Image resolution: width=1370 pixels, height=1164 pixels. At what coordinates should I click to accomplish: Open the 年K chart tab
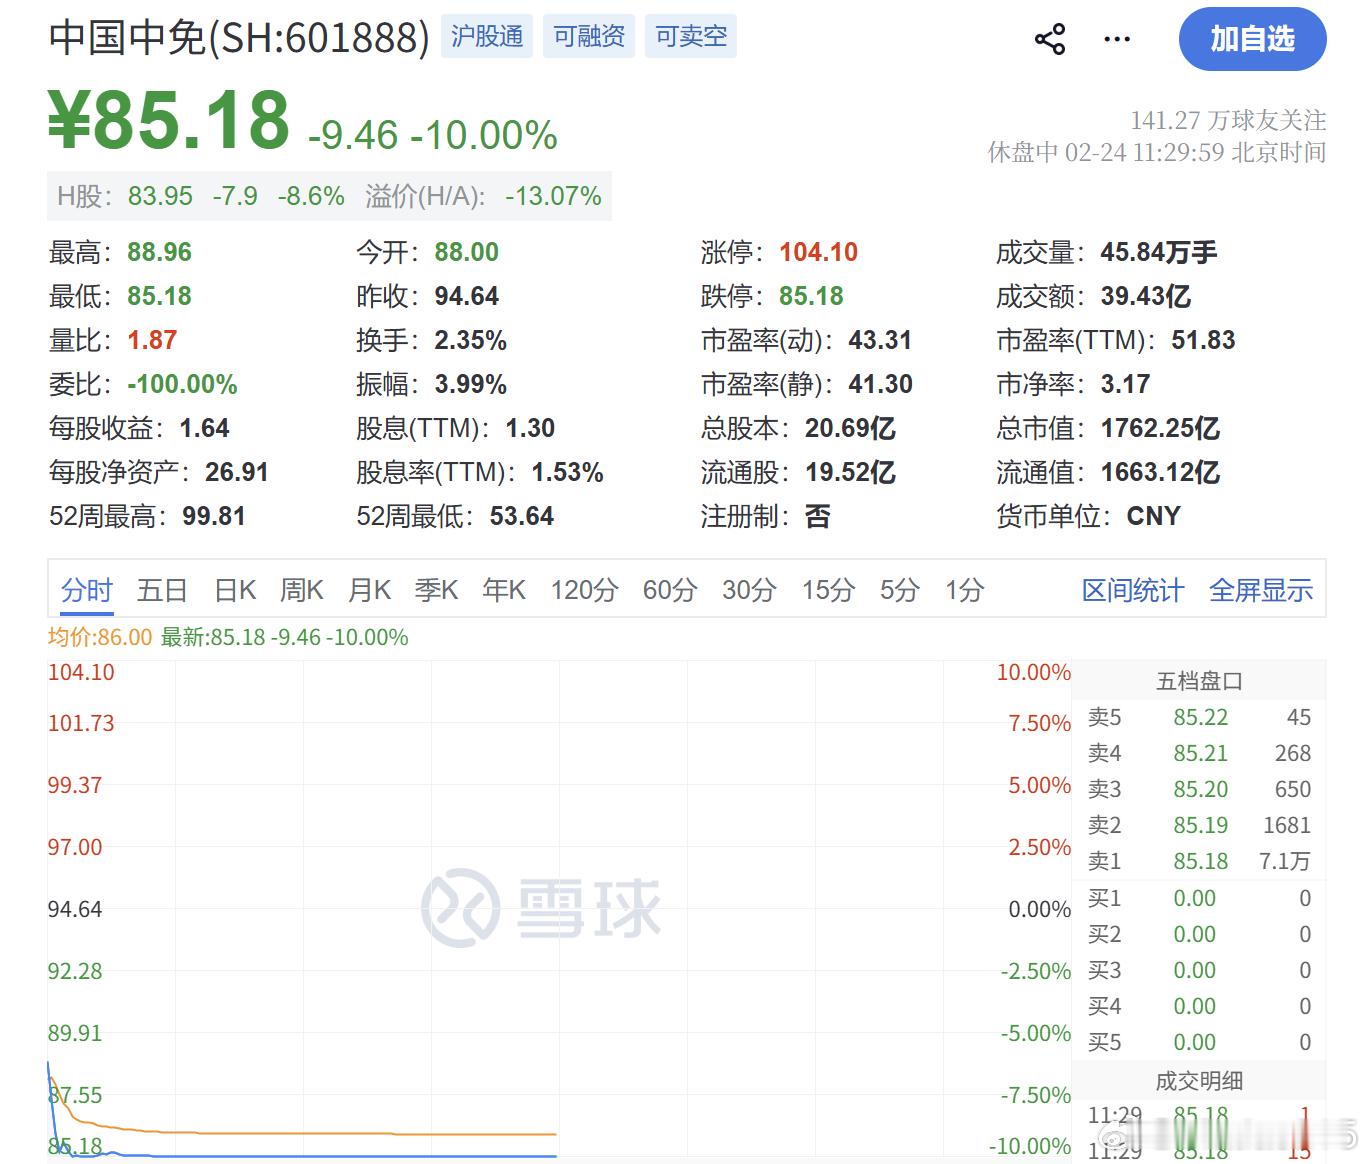coord(504,590)
